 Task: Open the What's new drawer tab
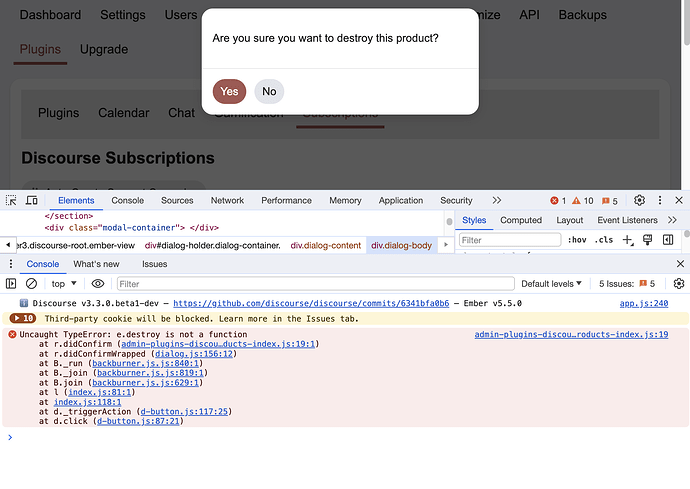[x=96, y=265]
